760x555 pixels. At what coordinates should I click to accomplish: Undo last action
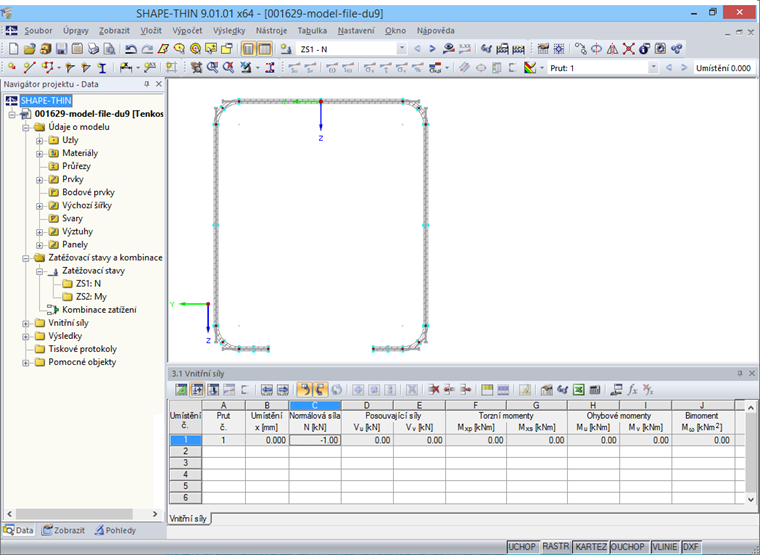(130, 48)
